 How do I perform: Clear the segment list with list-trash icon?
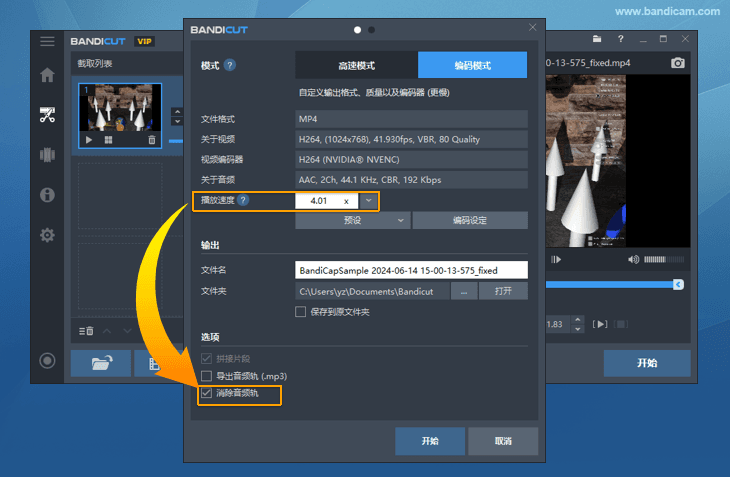click(86, 331)
